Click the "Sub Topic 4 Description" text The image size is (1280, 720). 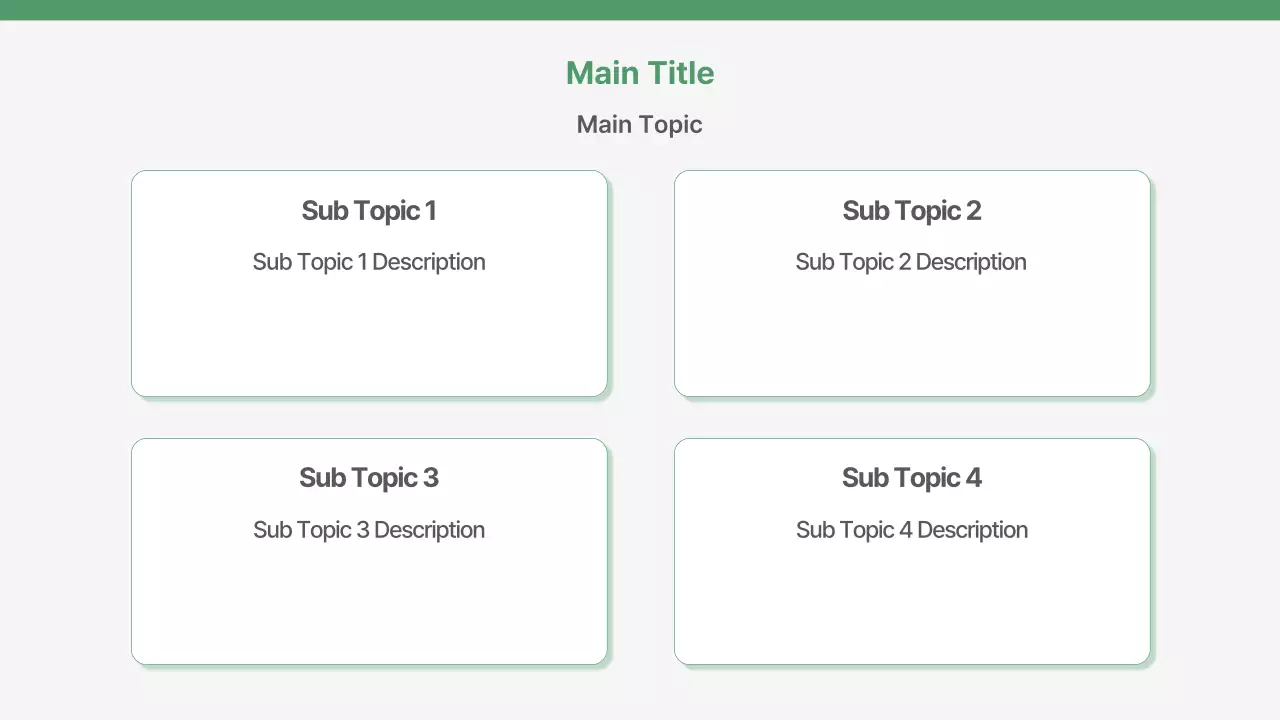pyautogui.click(x=912, y=530)
